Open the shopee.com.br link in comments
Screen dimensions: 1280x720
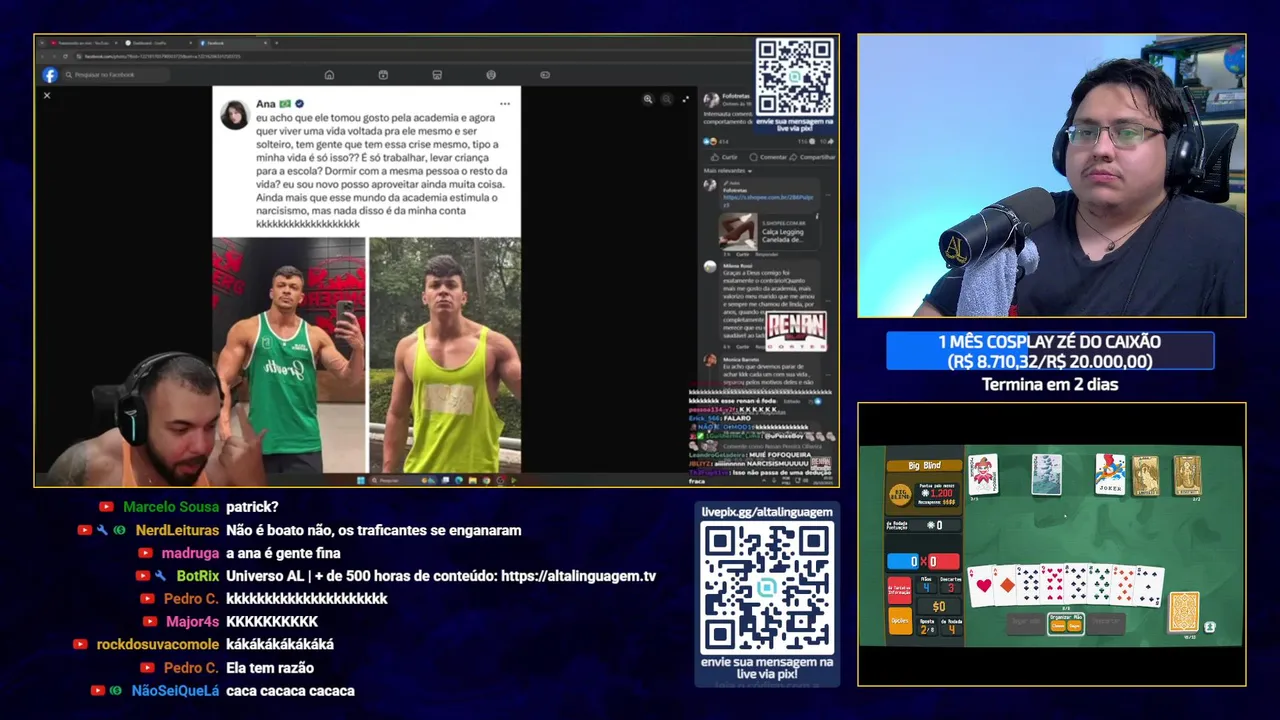[768, 200]
